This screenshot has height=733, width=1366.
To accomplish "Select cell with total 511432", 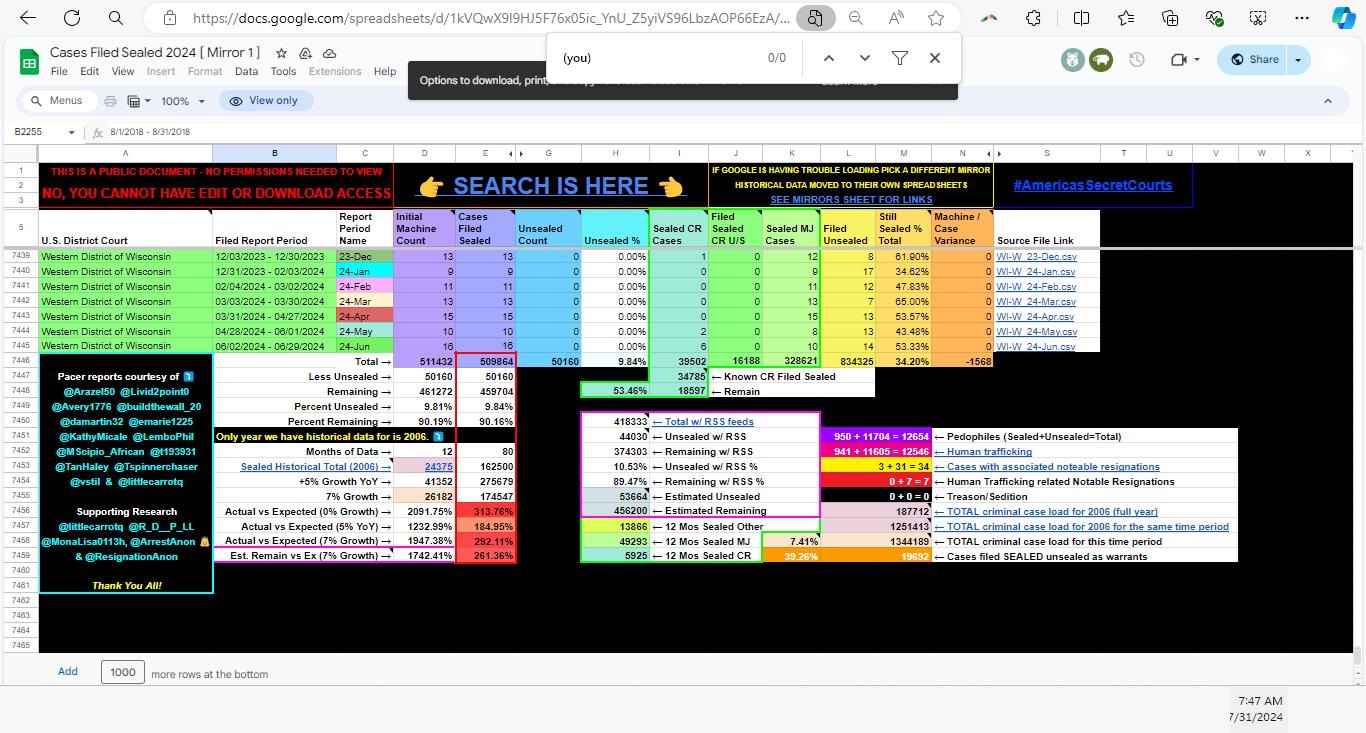I will point(424,362).
